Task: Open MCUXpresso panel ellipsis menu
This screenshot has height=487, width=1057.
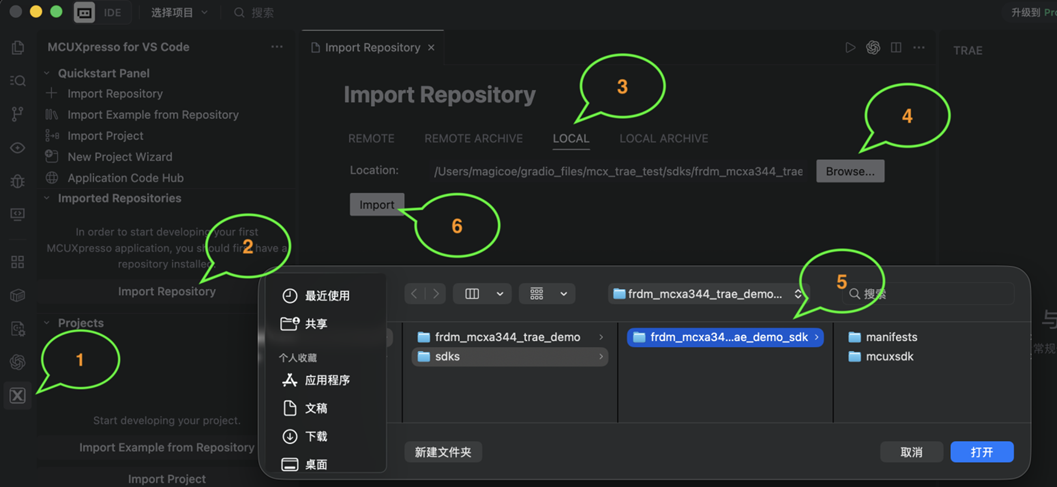Action: pos(276,47)
